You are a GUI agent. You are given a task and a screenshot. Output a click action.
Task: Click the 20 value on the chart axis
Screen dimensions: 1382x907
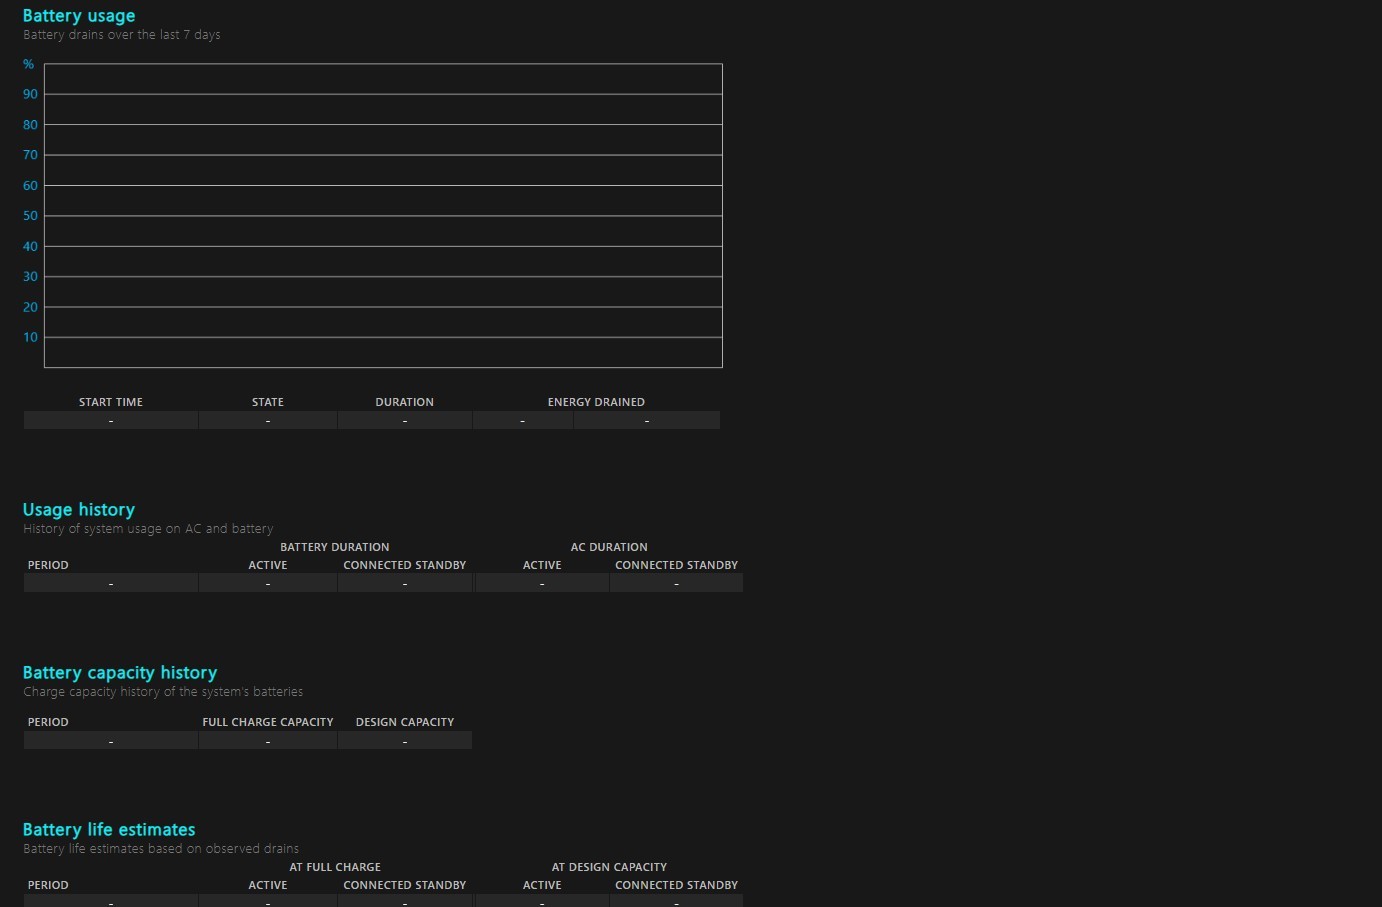point(30,307)
